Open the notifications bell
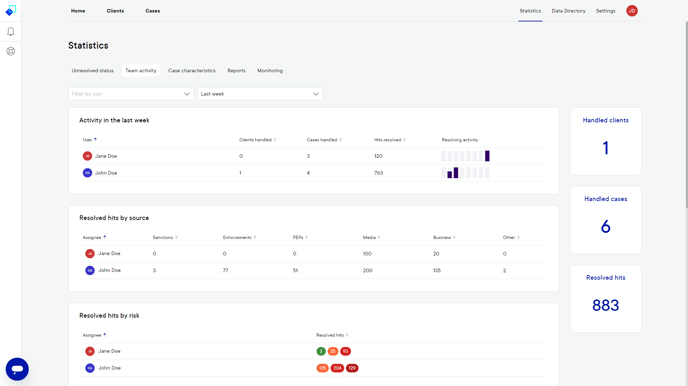688x386 pixels. [11, 32]
